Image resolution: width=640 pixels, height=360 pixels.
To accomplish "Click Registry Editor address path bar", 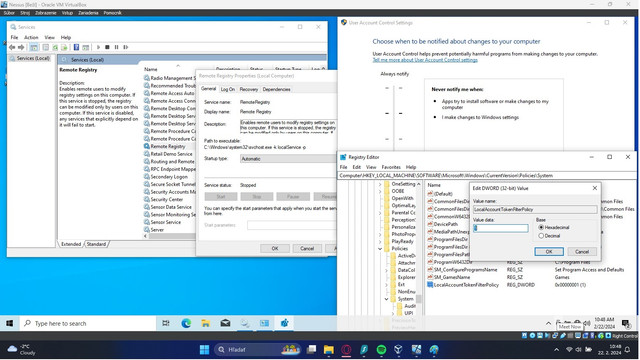I will pos(487,176).
